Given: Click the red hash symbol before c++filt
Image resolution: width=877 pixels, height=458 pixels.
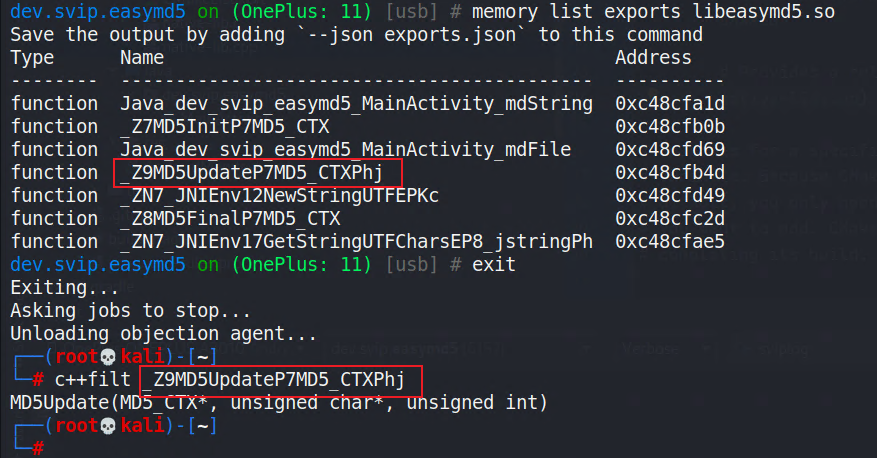Looking at the screenshot, I should pos(37,380).
